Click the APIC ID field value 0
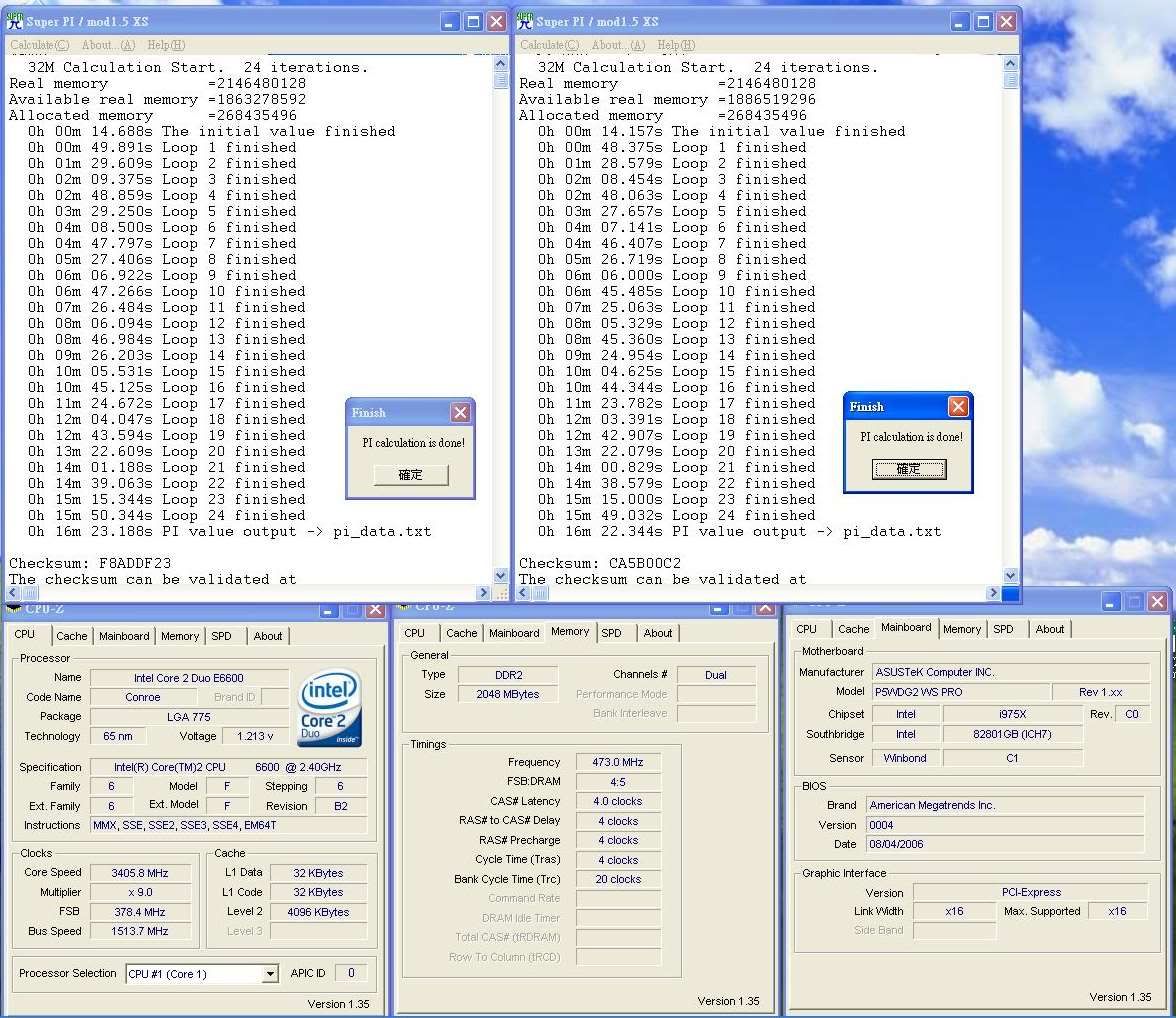The image size is (1176, 1018). click(351, 973)
